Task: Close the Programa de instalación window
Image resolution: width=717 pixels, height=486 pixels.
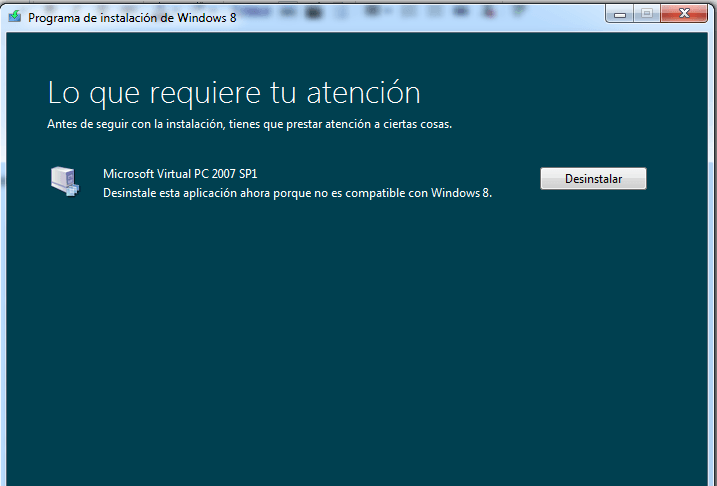Action: (684, 14)
